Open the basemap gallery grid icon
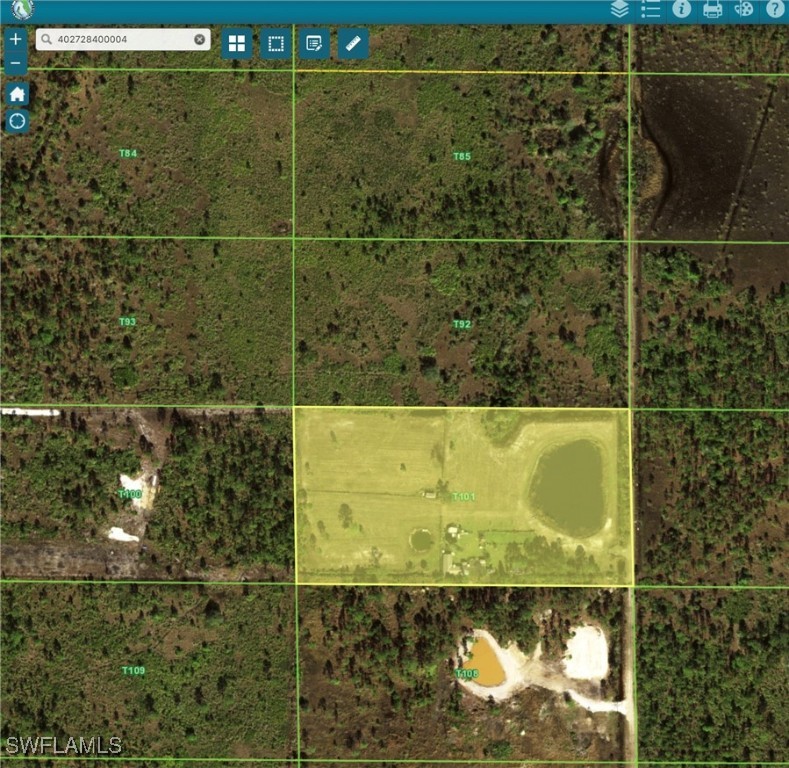Screen dimensions: 789x768 tap(237, 44)
